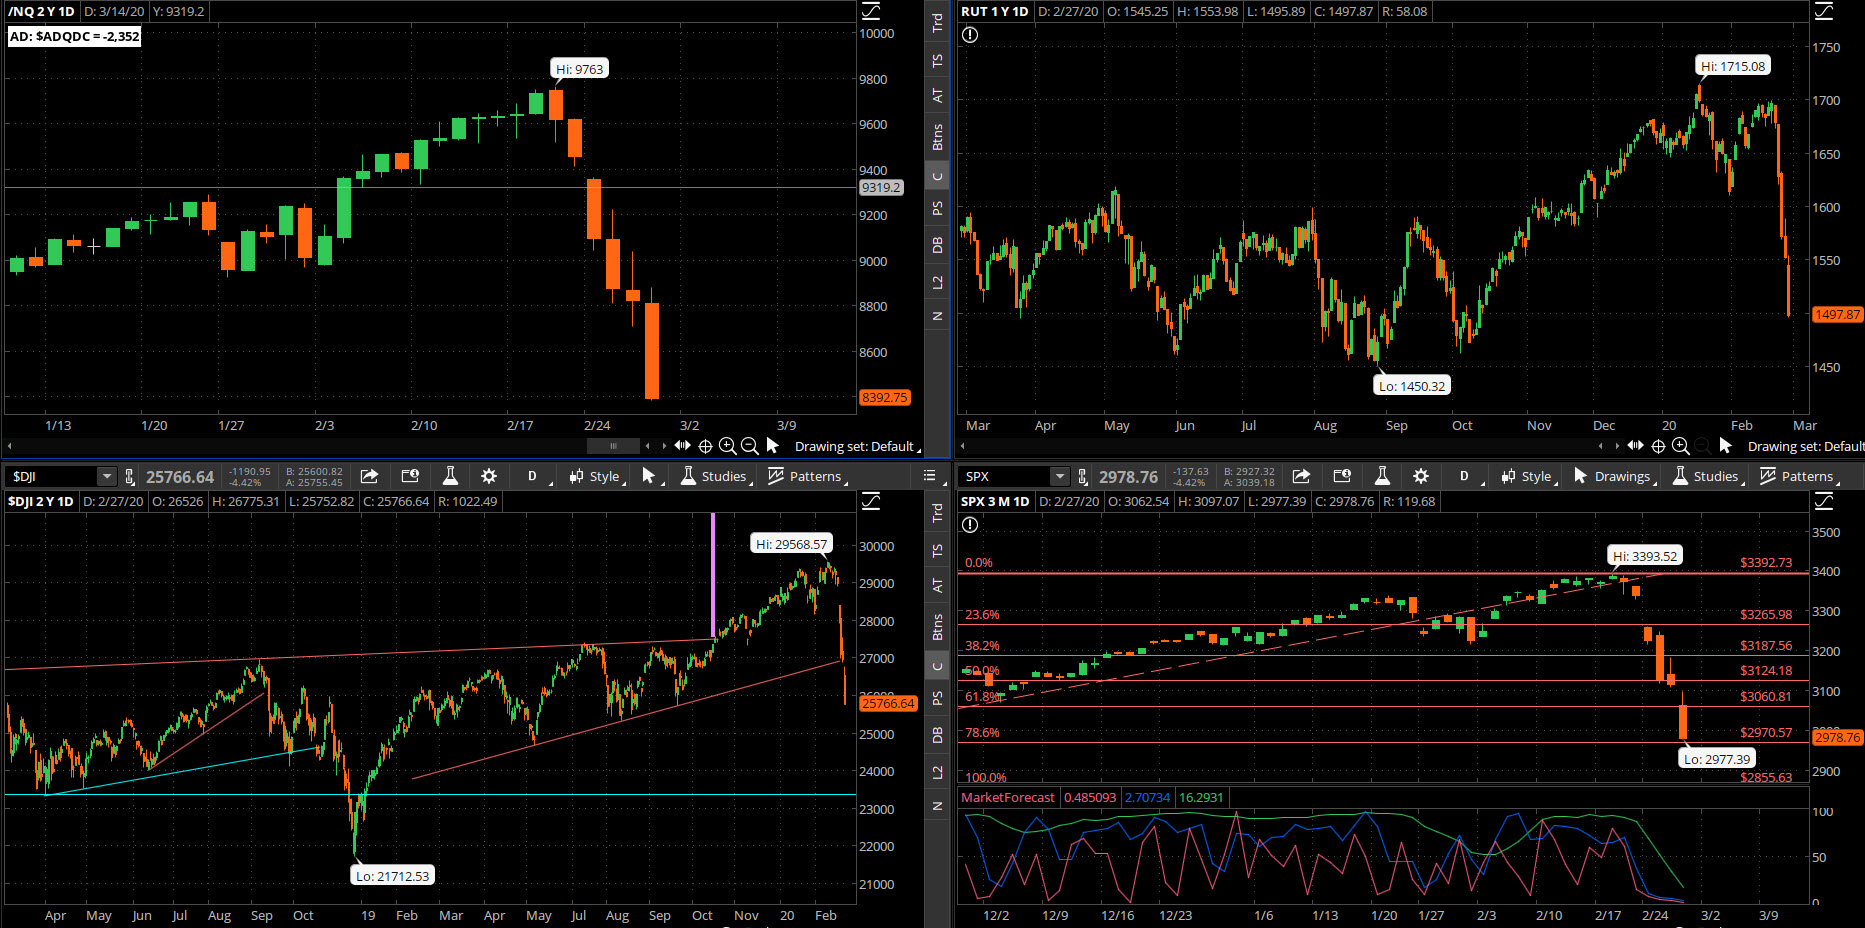Open Style dropdown in $DJI toolbar
The image size is (1865, 928).
click(597, 476)
